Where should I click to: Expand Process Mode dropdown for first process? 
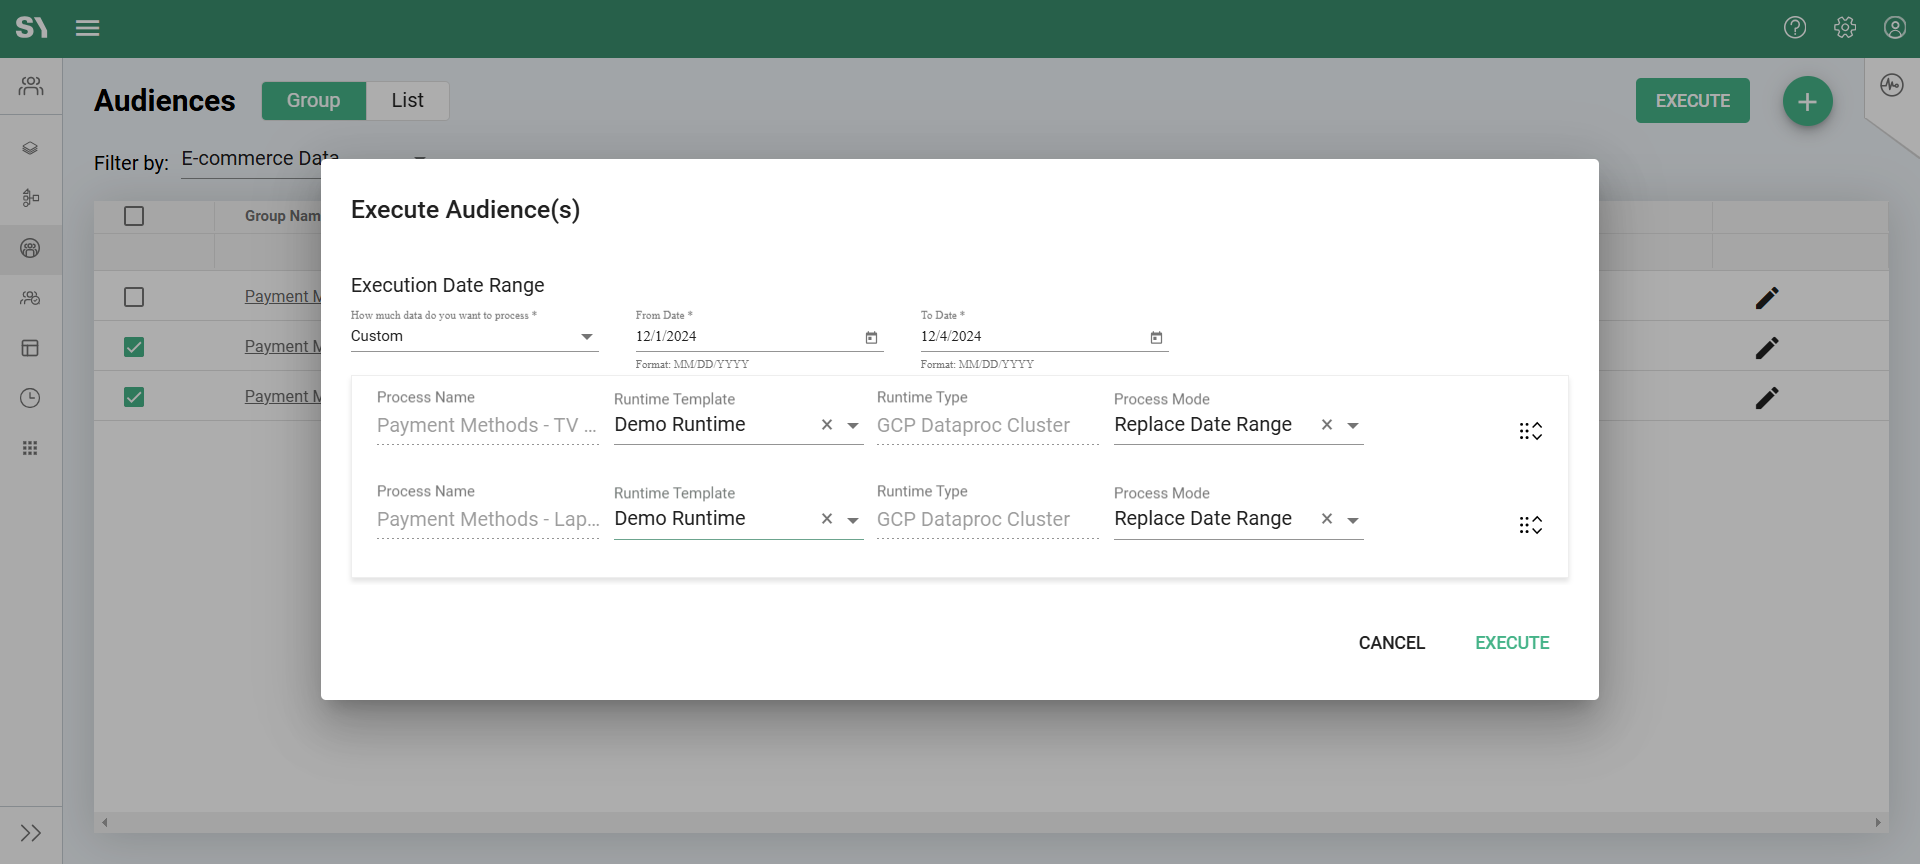click(x=1353, y=426)
